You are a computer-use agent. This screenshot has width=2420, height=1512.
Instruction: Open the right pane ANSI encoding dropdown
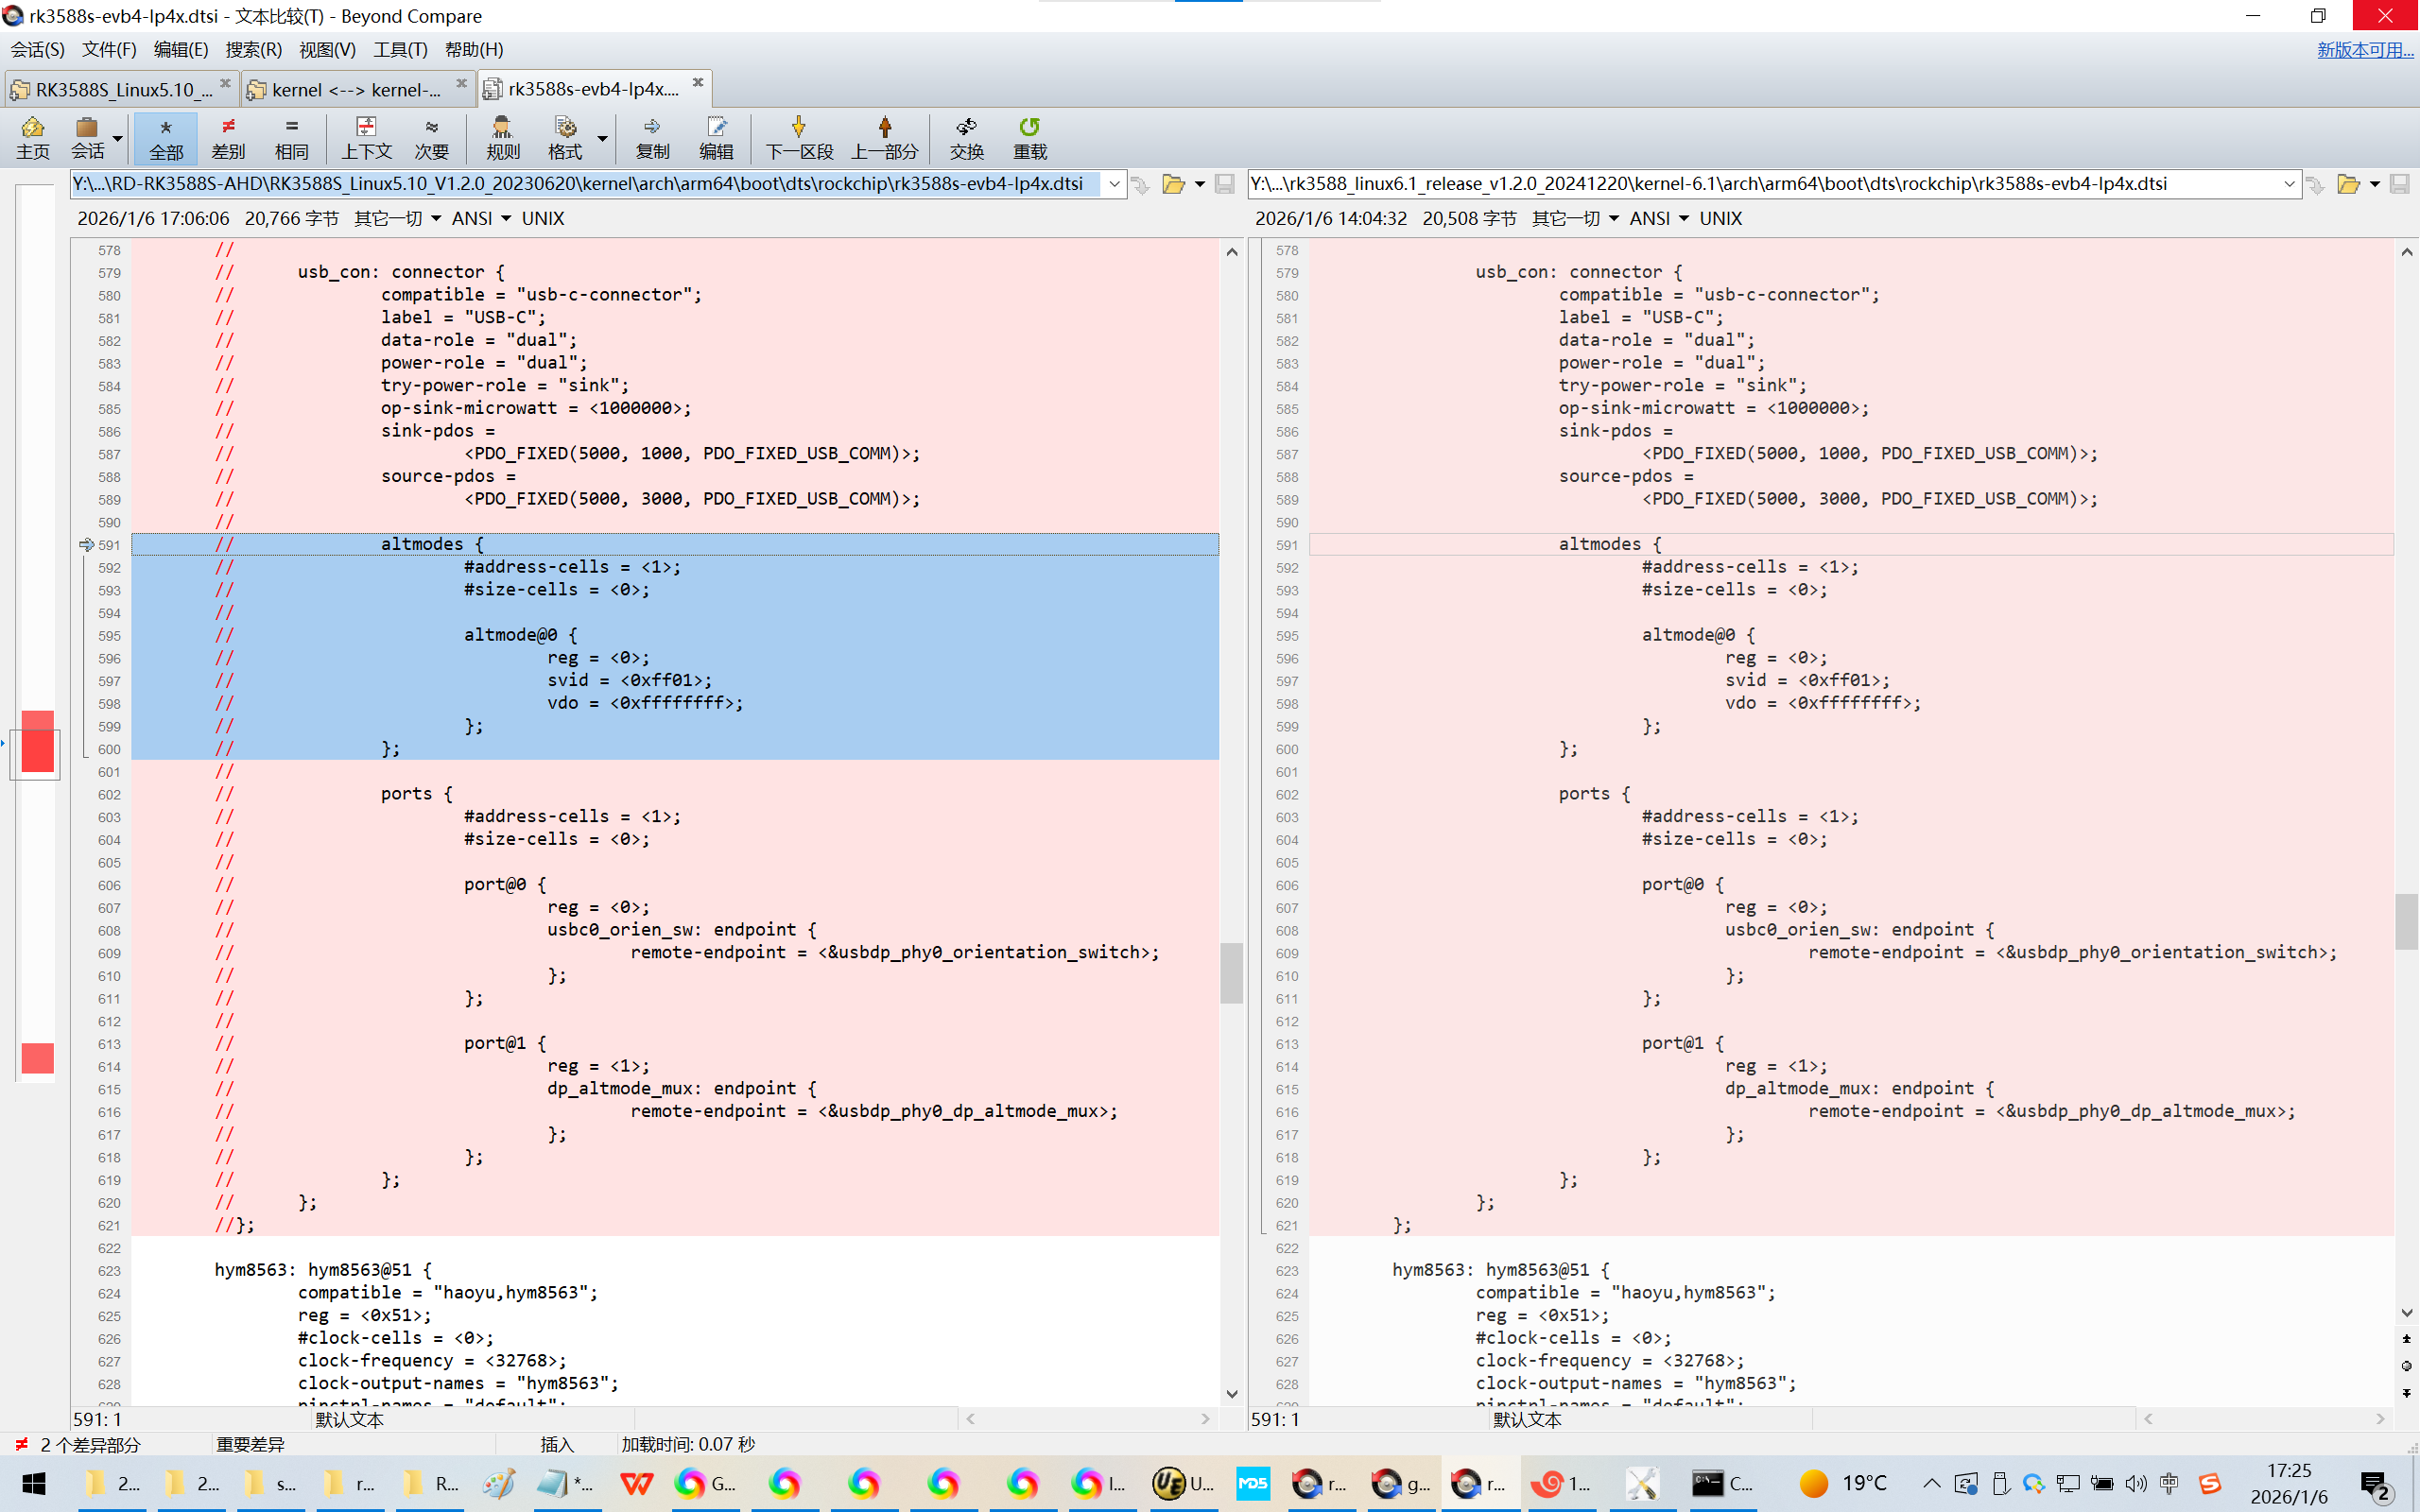point(1658,218)
